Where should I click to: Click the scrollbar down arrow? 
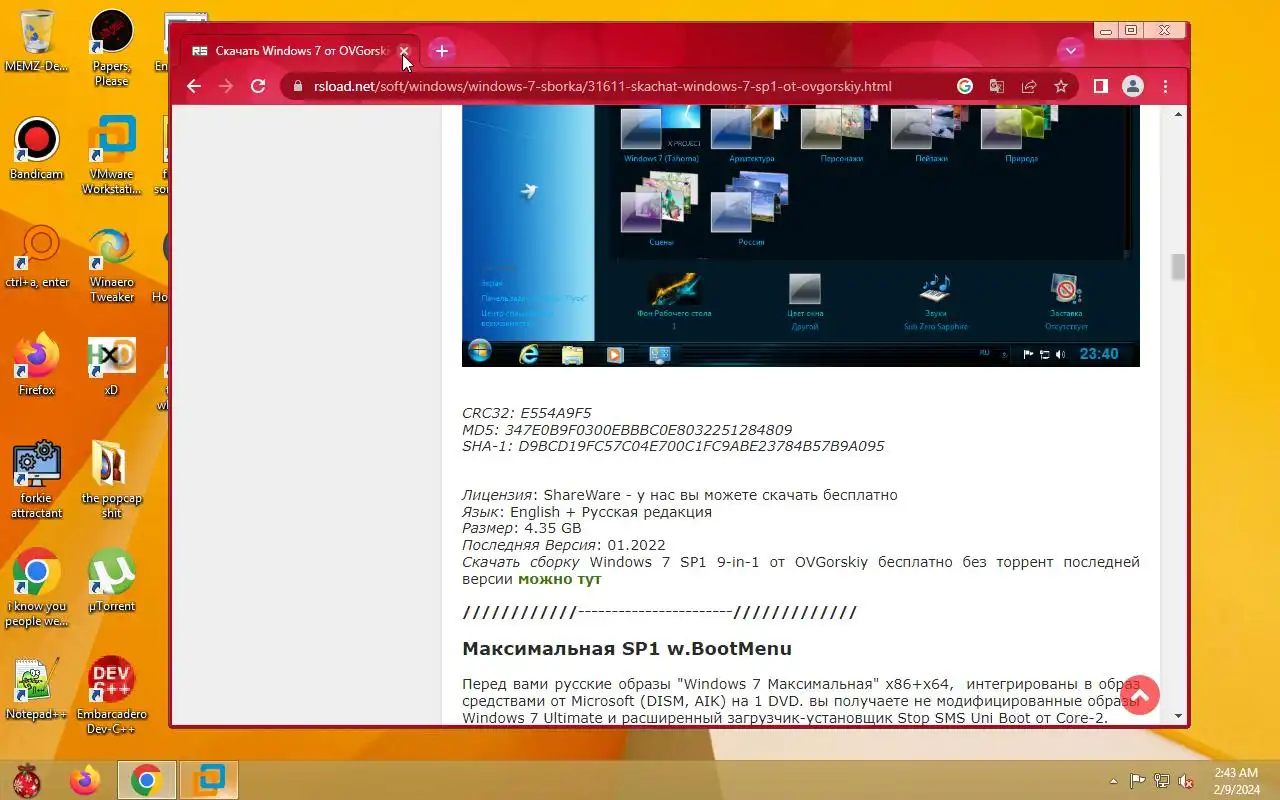pyautogui.click(x=1178, y=716)
